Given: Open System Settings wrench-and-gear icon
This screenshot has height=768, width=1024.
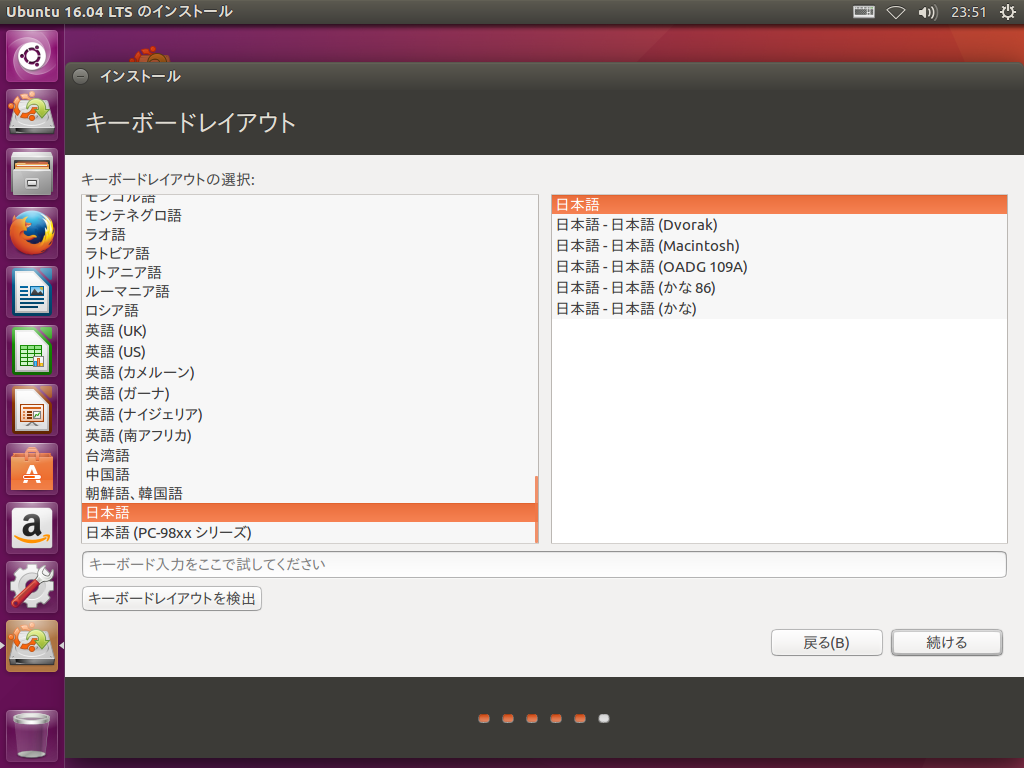Looking at the screenshot, I should coord(32,587).
